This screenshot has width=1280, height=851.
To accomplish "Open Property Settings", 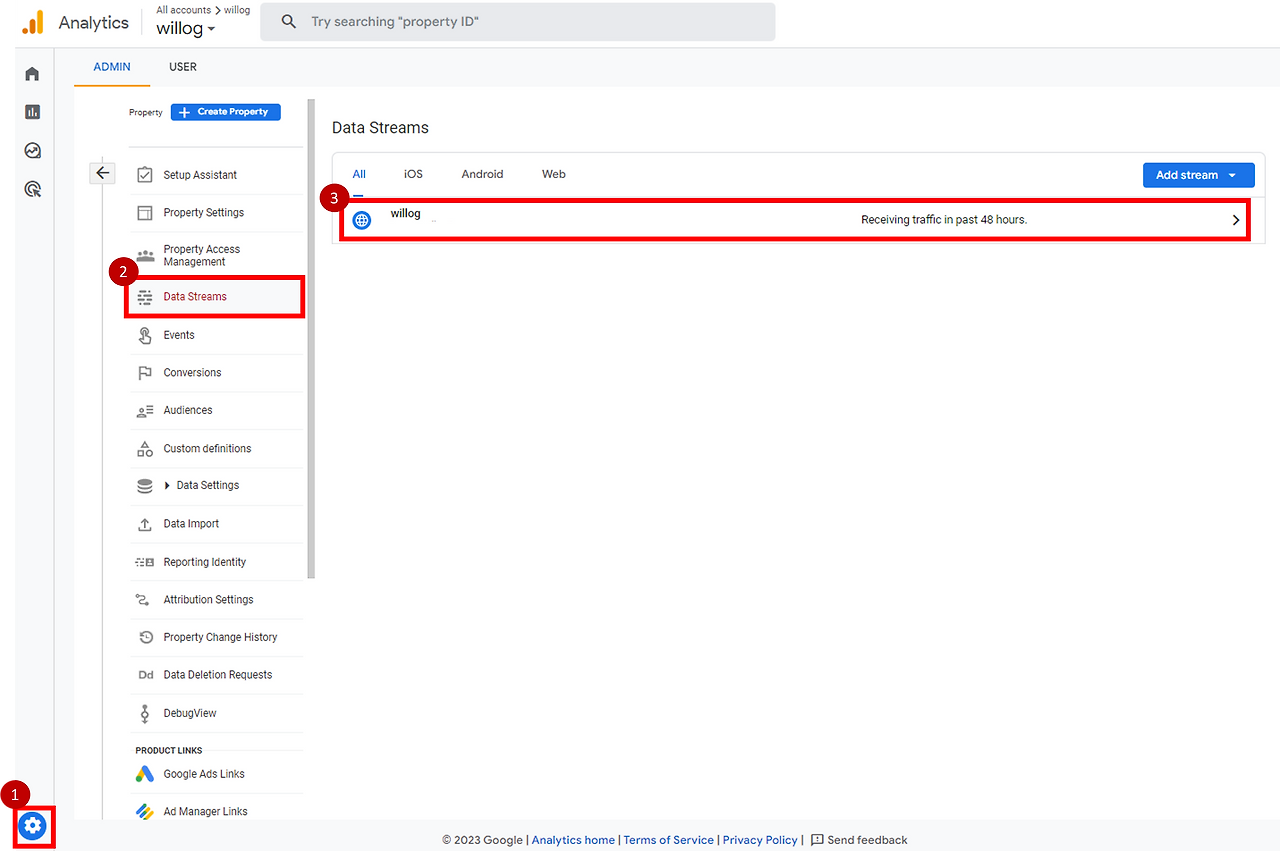I will point(204,213).
